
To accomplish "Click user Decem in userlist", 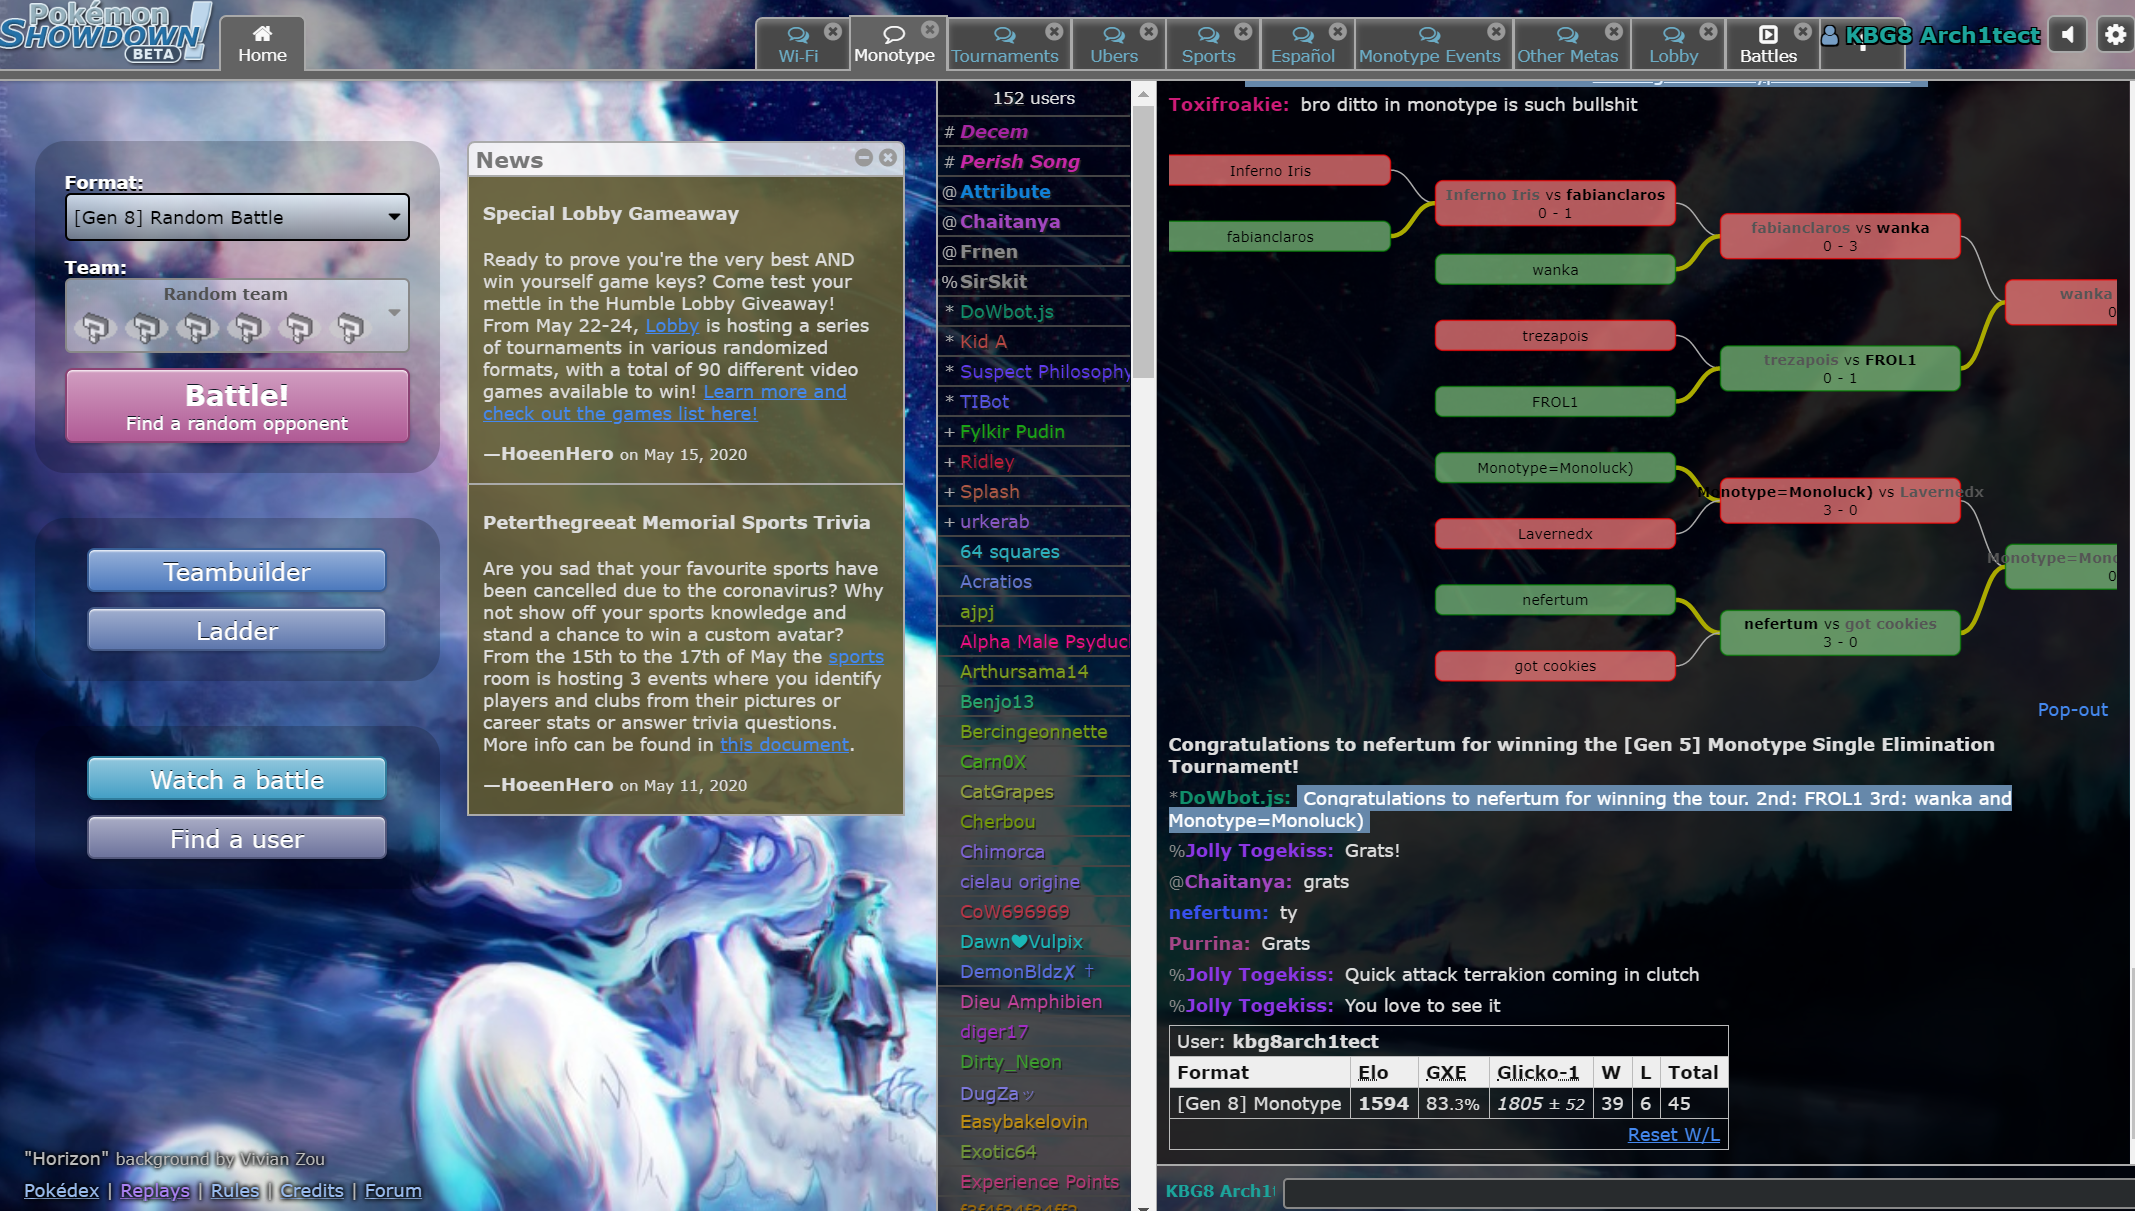I will pos(1034,131).
